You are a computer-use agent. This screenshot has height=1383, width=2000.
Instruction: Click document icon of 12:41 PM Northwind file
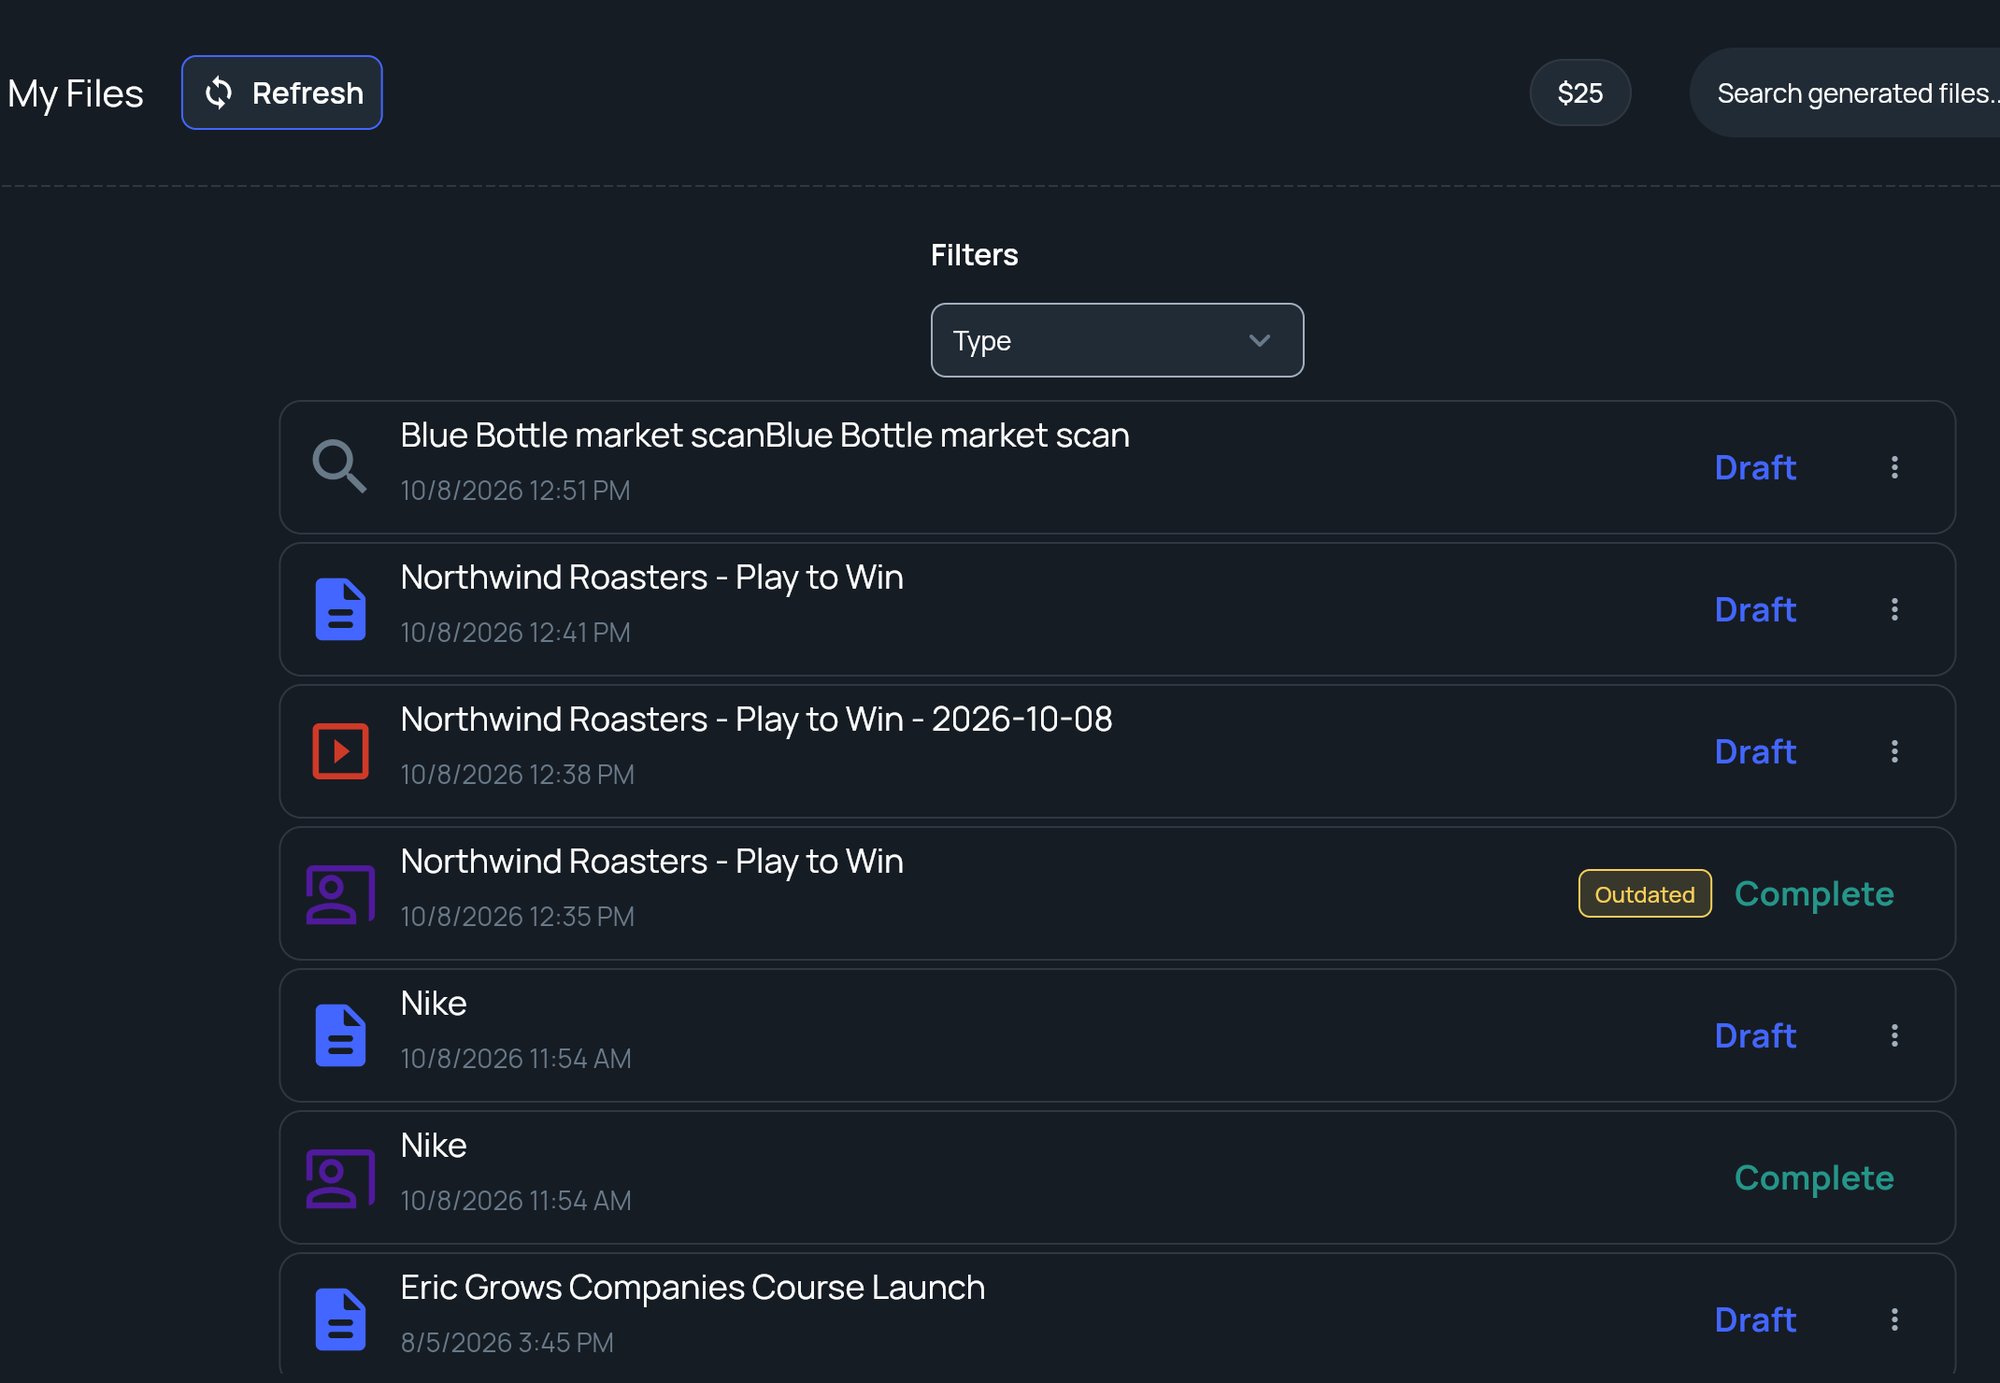point(340,608)
